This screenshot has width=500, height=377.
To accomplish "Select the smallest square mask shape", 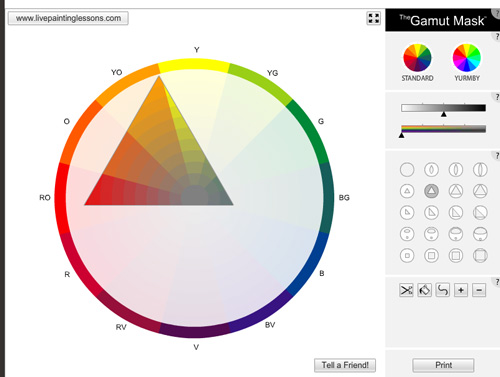I will click(x=407, y=256).
